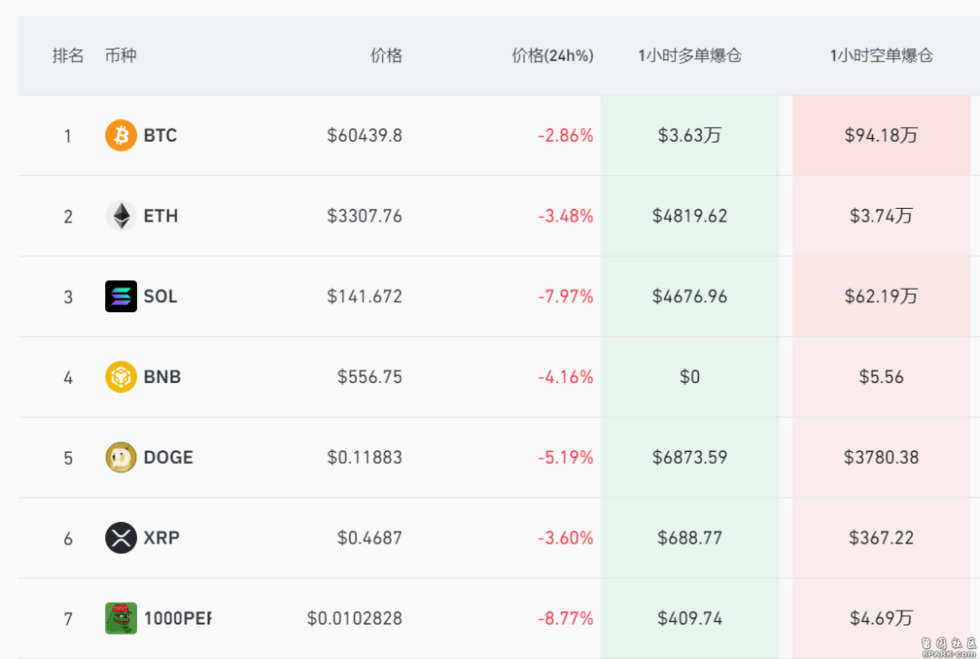Screen dimensions: 980x659
Task: Sort by 1小时空单爆仓 column header
Action: pyautogui.click(x=881, y=56)
